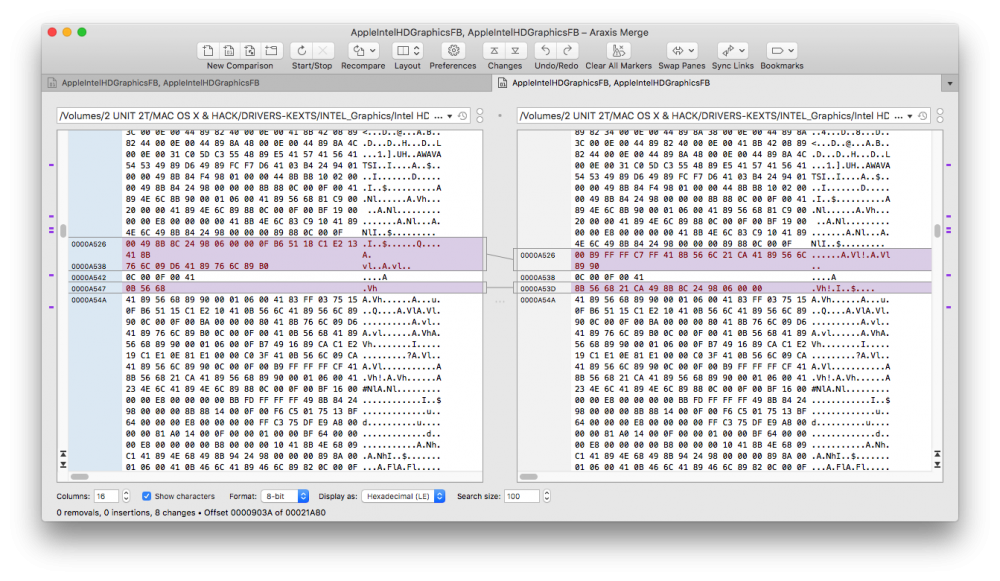The width and height of the screenshot is (1000, 581).
Task: Open the Layout pane selector
Action: pyautogui.click(x=408, y=50)
